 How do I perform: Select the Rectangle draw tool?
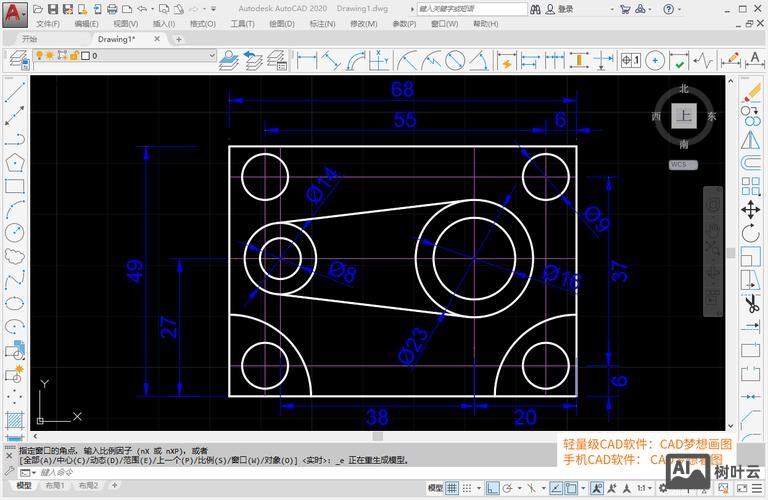tap(14, 185)
